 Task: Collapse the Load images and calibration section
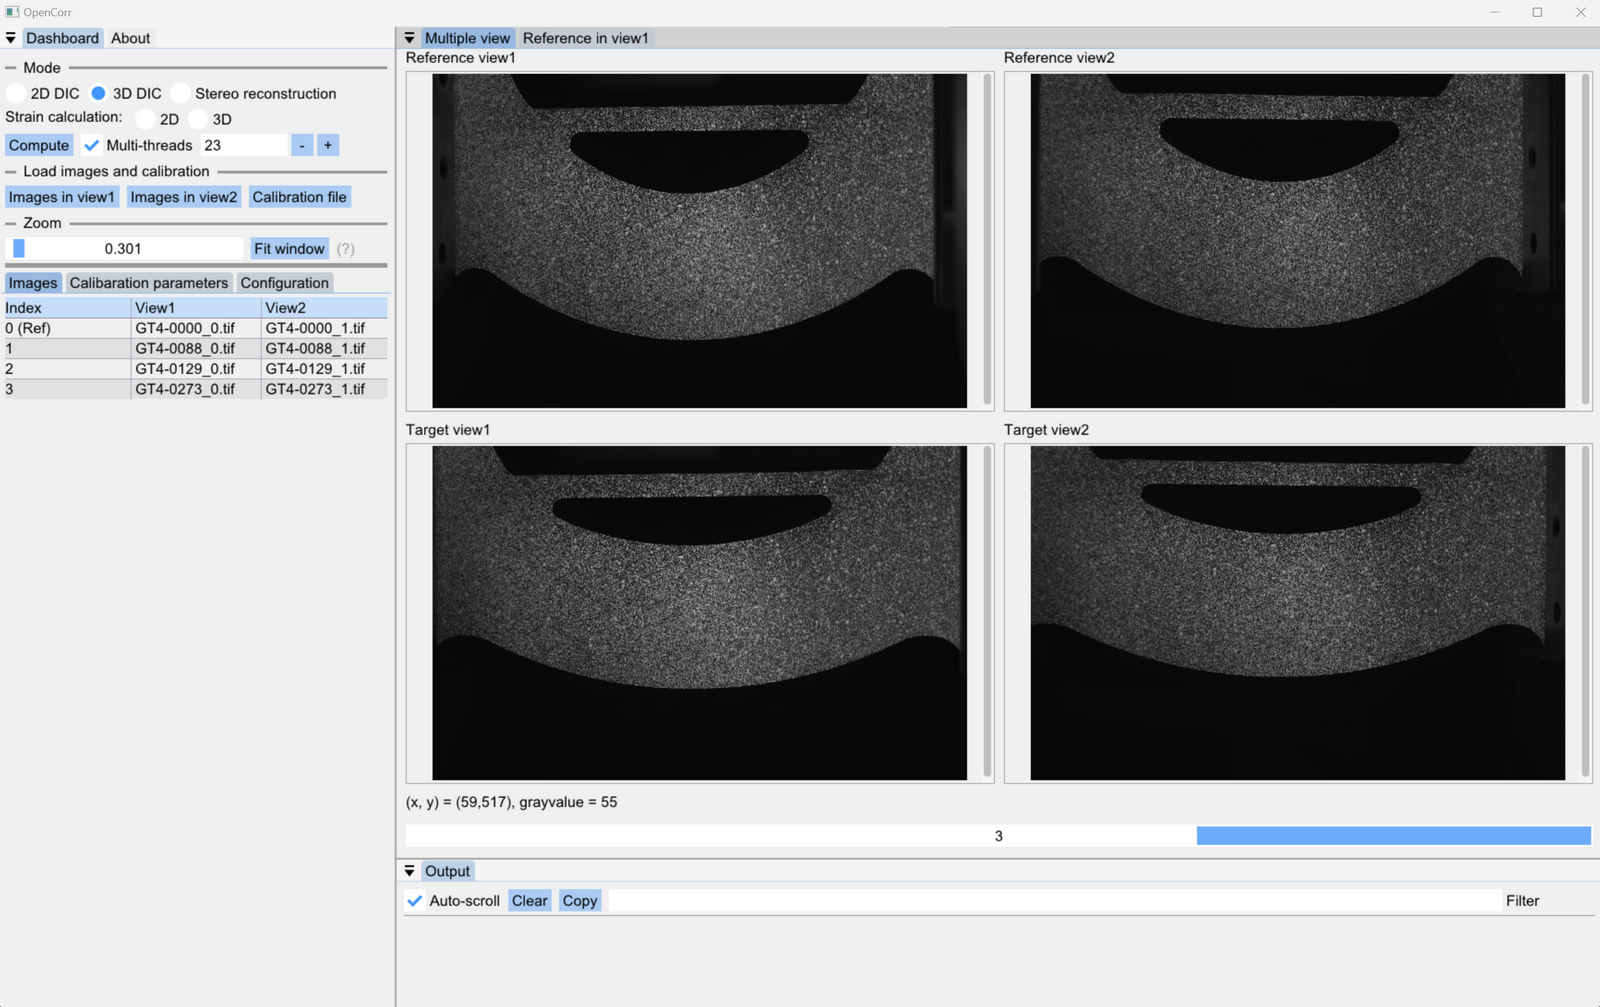tap(9, 171)
